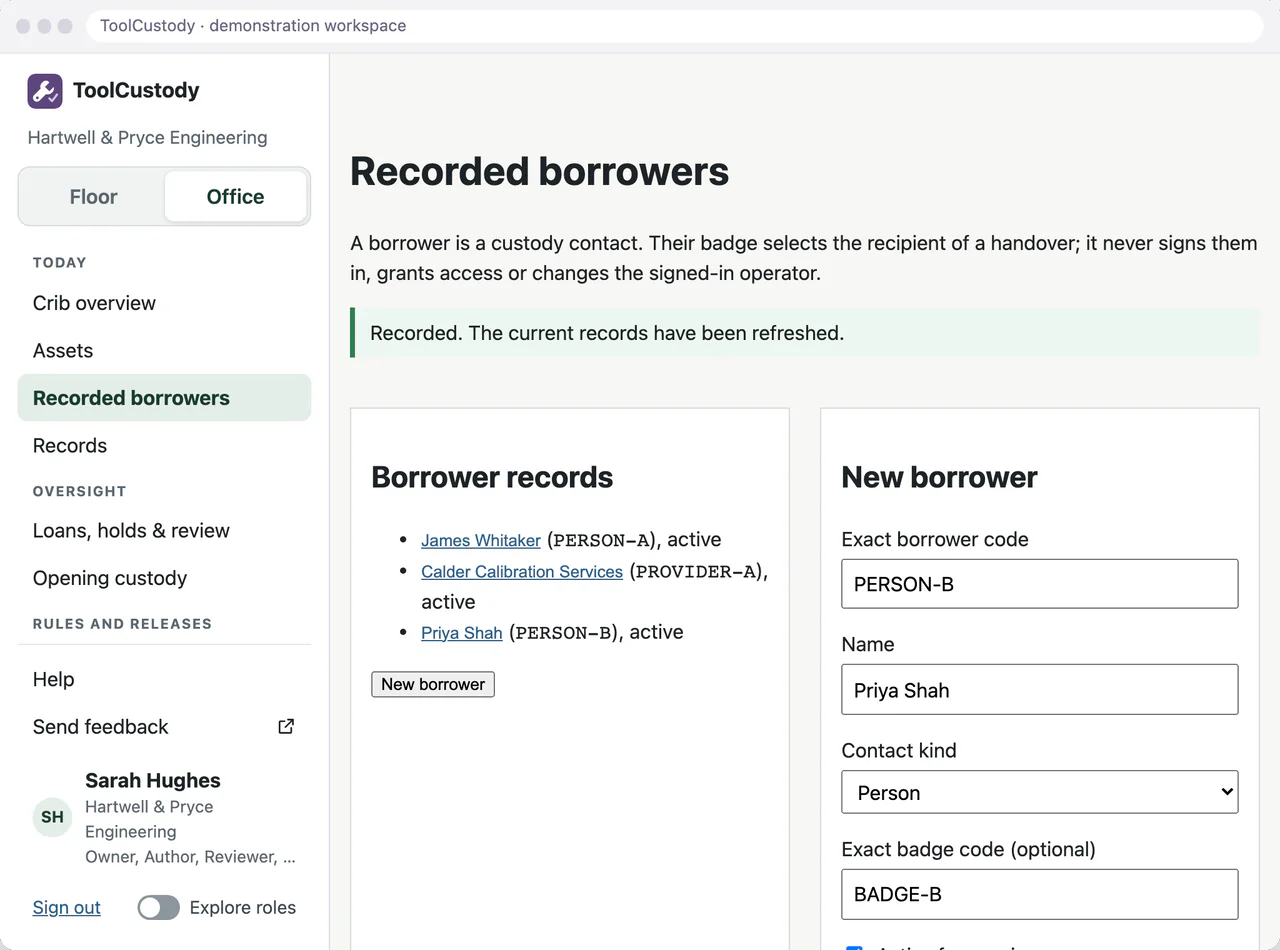Click the ToolCustody wrench logo icon

(45, 91)
